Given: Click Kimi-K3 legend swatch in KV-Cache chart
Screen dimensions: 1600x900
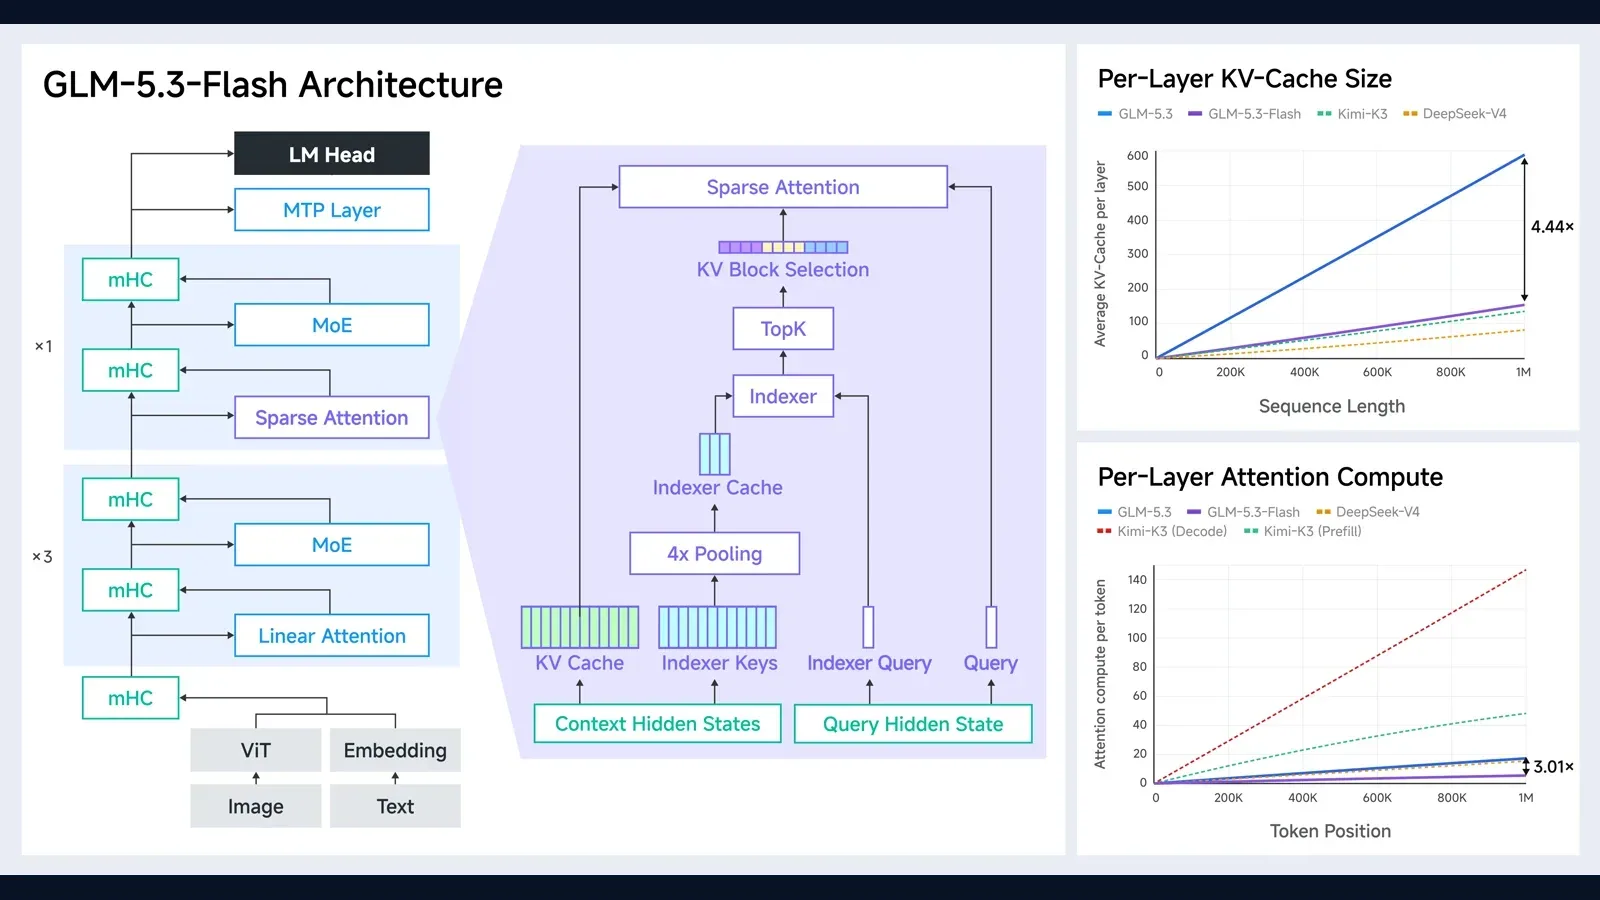Looking at the screenshot, I should pos(1324,114).
